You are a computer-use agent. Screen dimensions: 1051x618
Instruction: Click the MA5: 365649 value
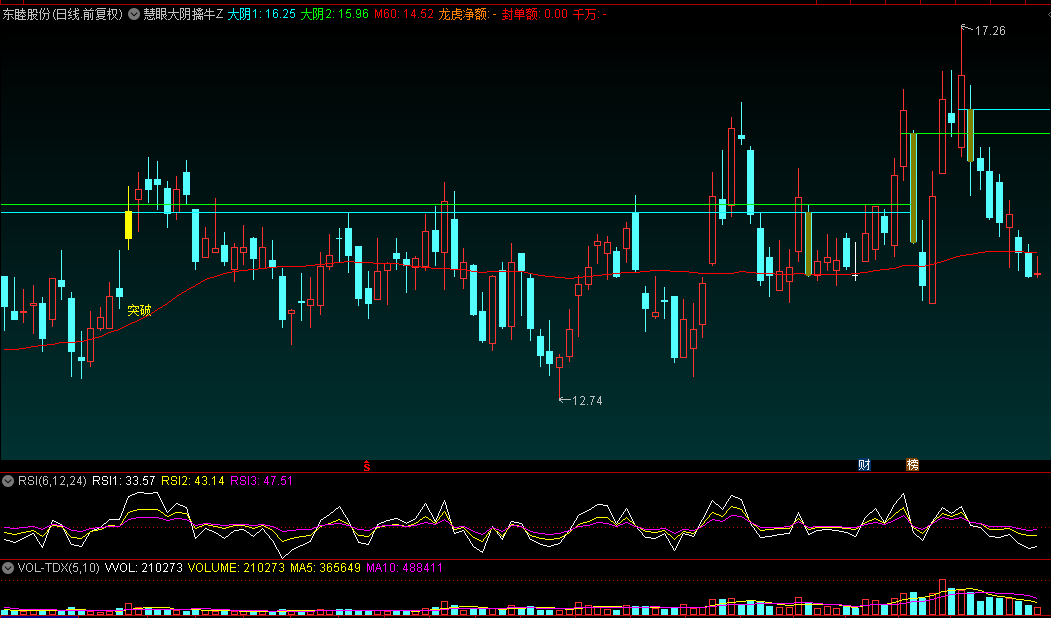[325, 568]
